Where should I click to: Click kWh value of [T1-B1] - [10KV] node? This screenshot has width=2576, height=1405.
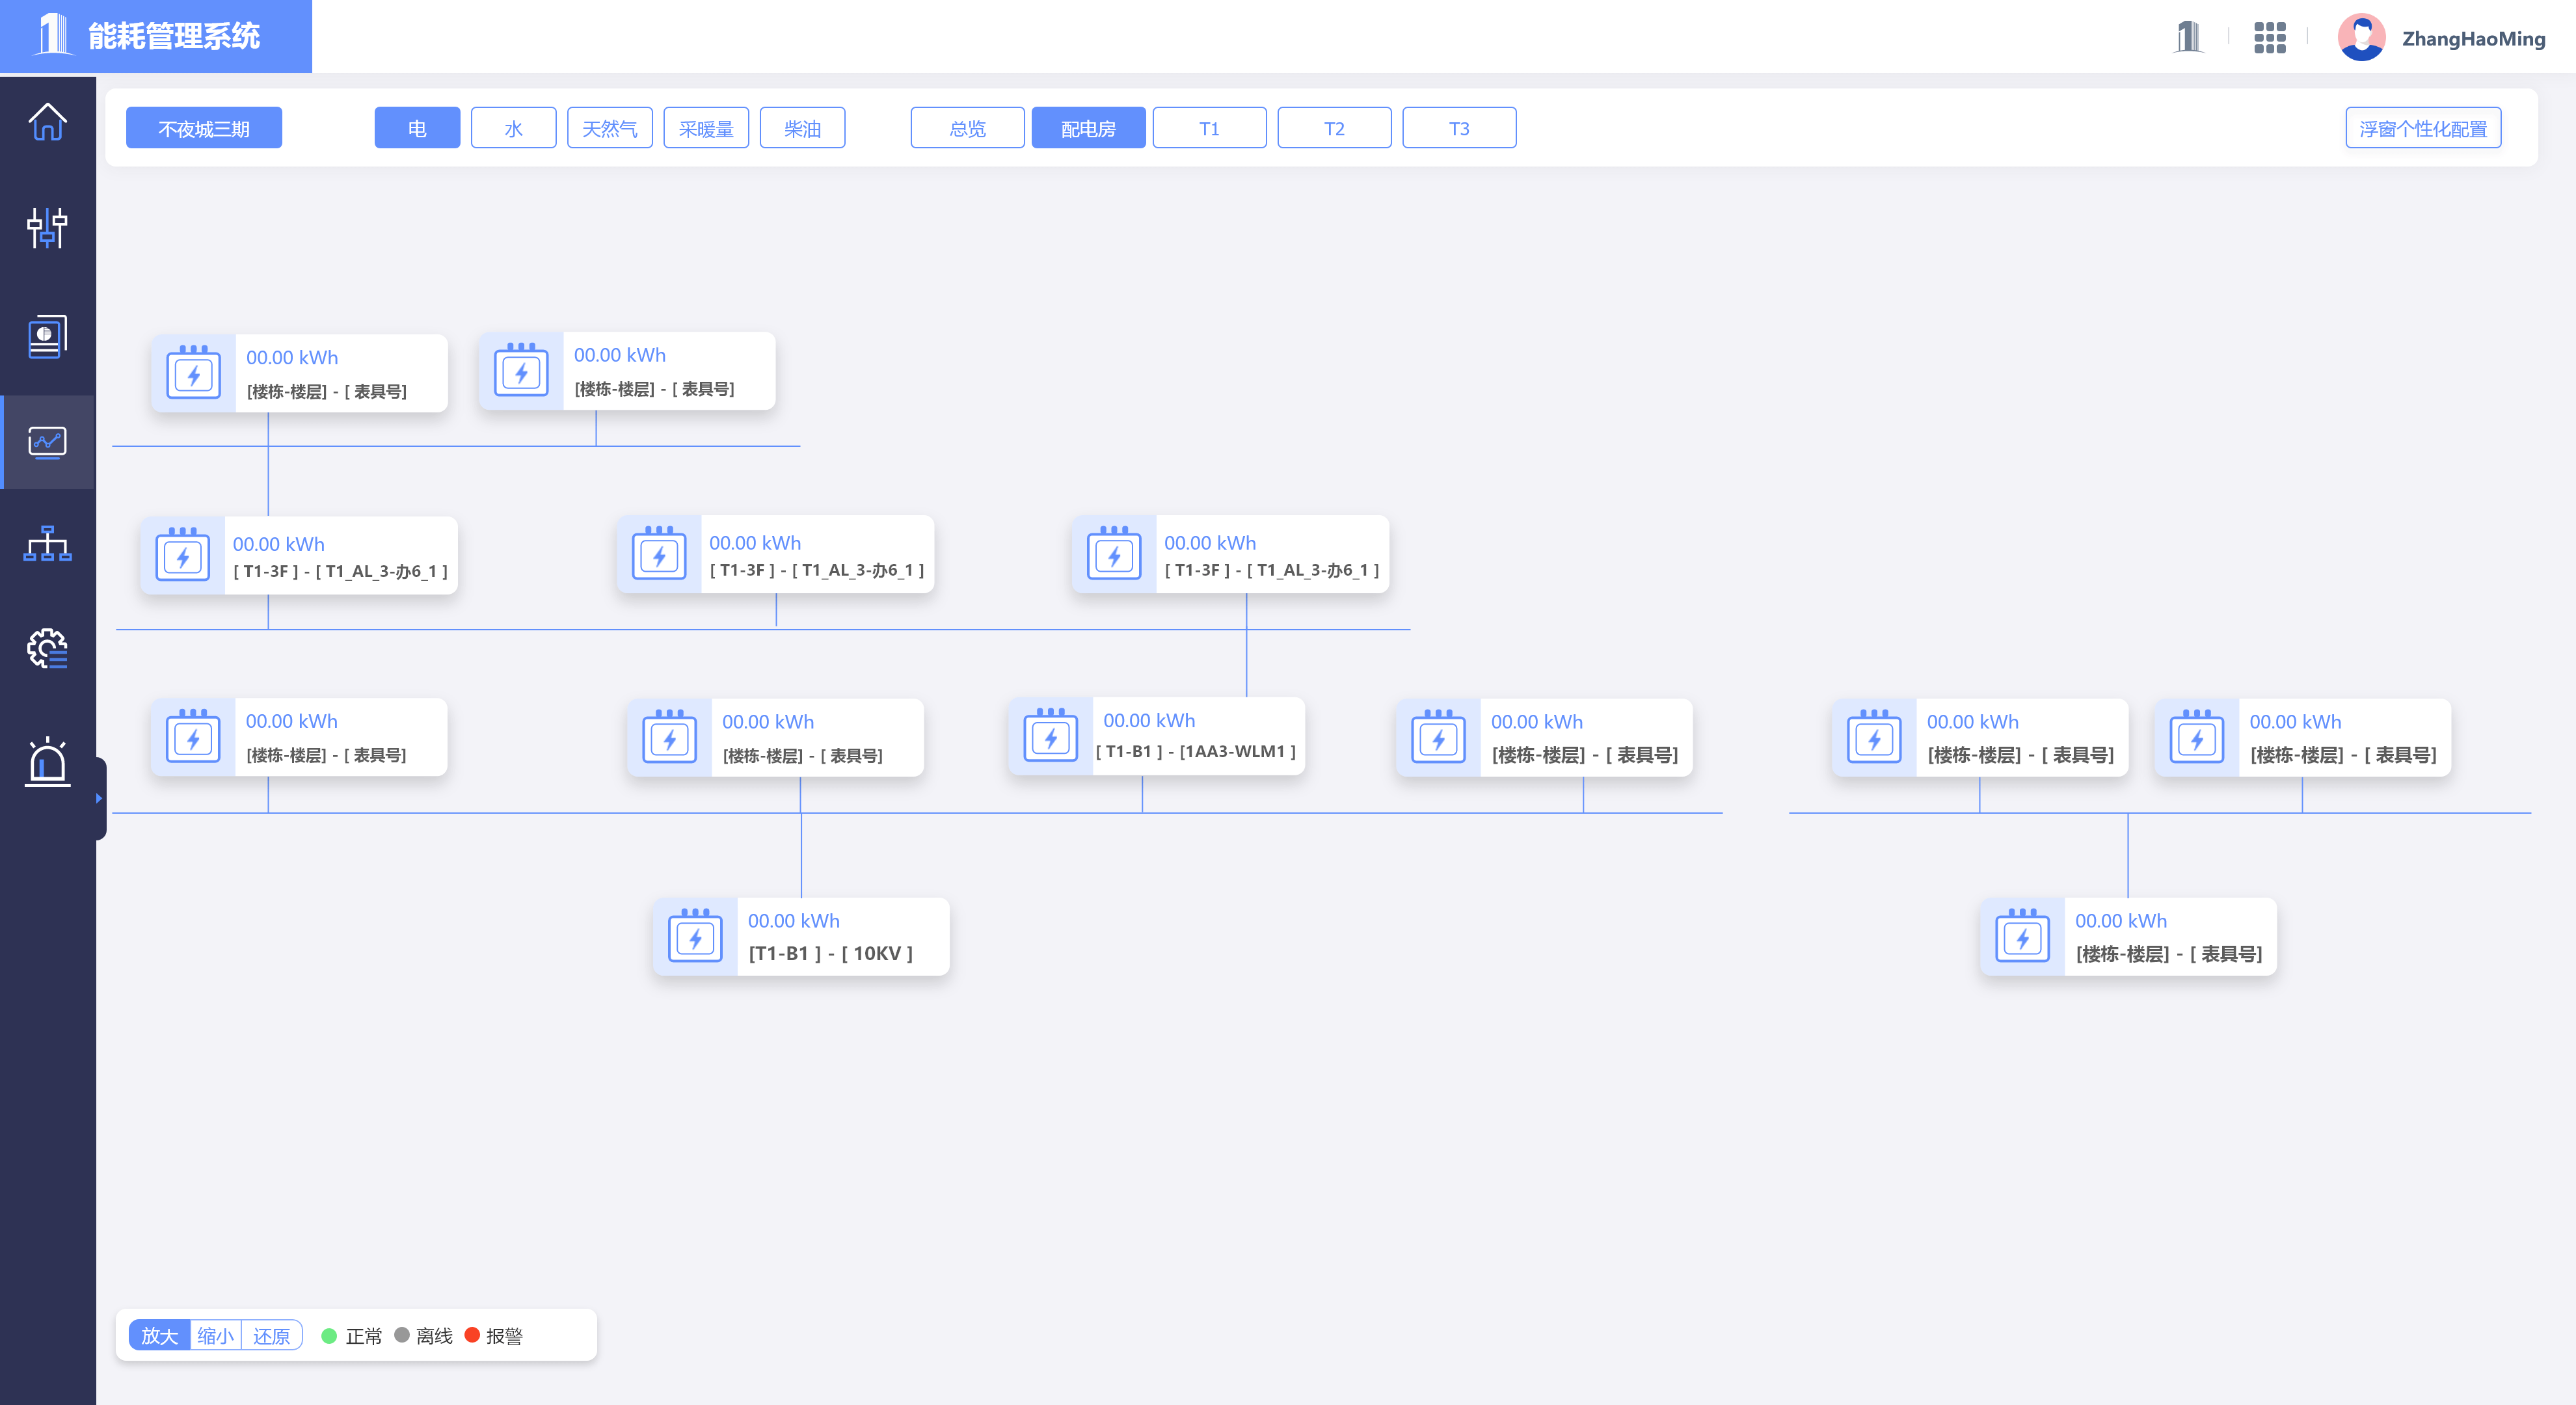(x=794, y=920)
